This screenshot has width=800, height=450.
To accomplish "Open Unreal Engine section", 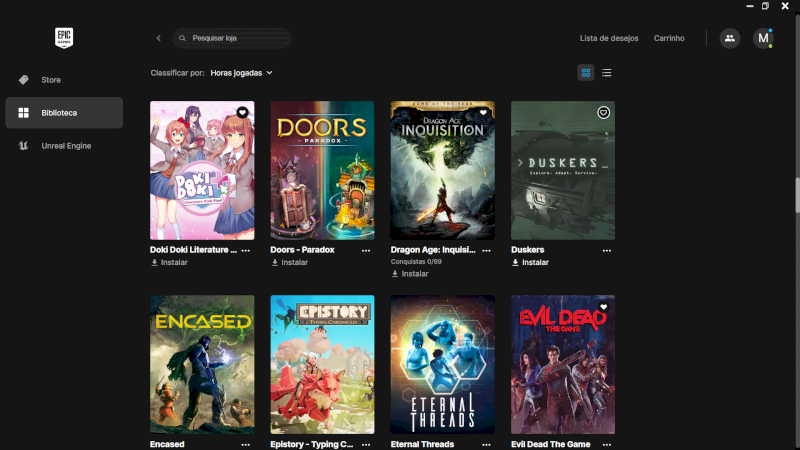I will 64,146.
